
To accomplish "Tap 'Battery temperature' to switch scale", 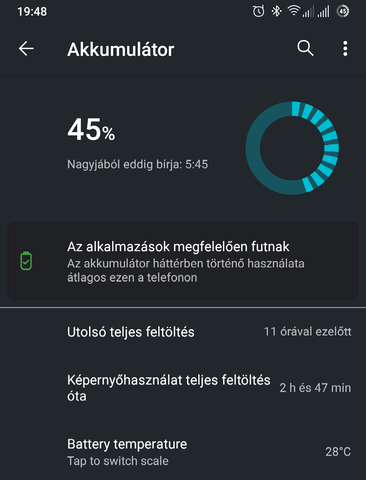I will [x=183, y=452].
